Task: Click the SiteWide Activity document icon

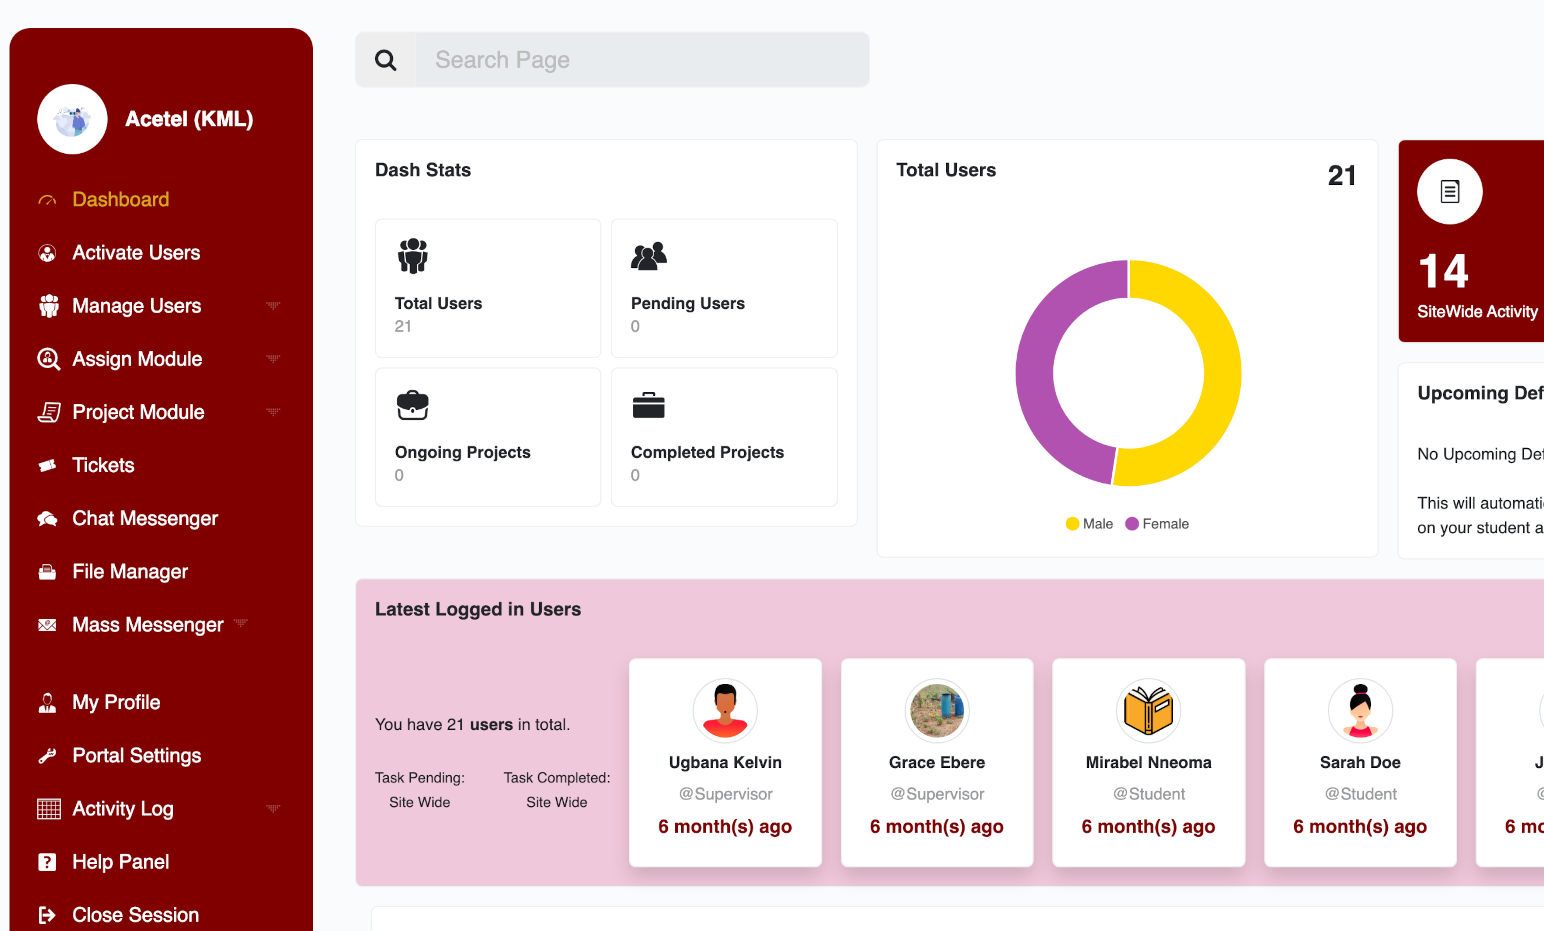Action: [1449, 191]
